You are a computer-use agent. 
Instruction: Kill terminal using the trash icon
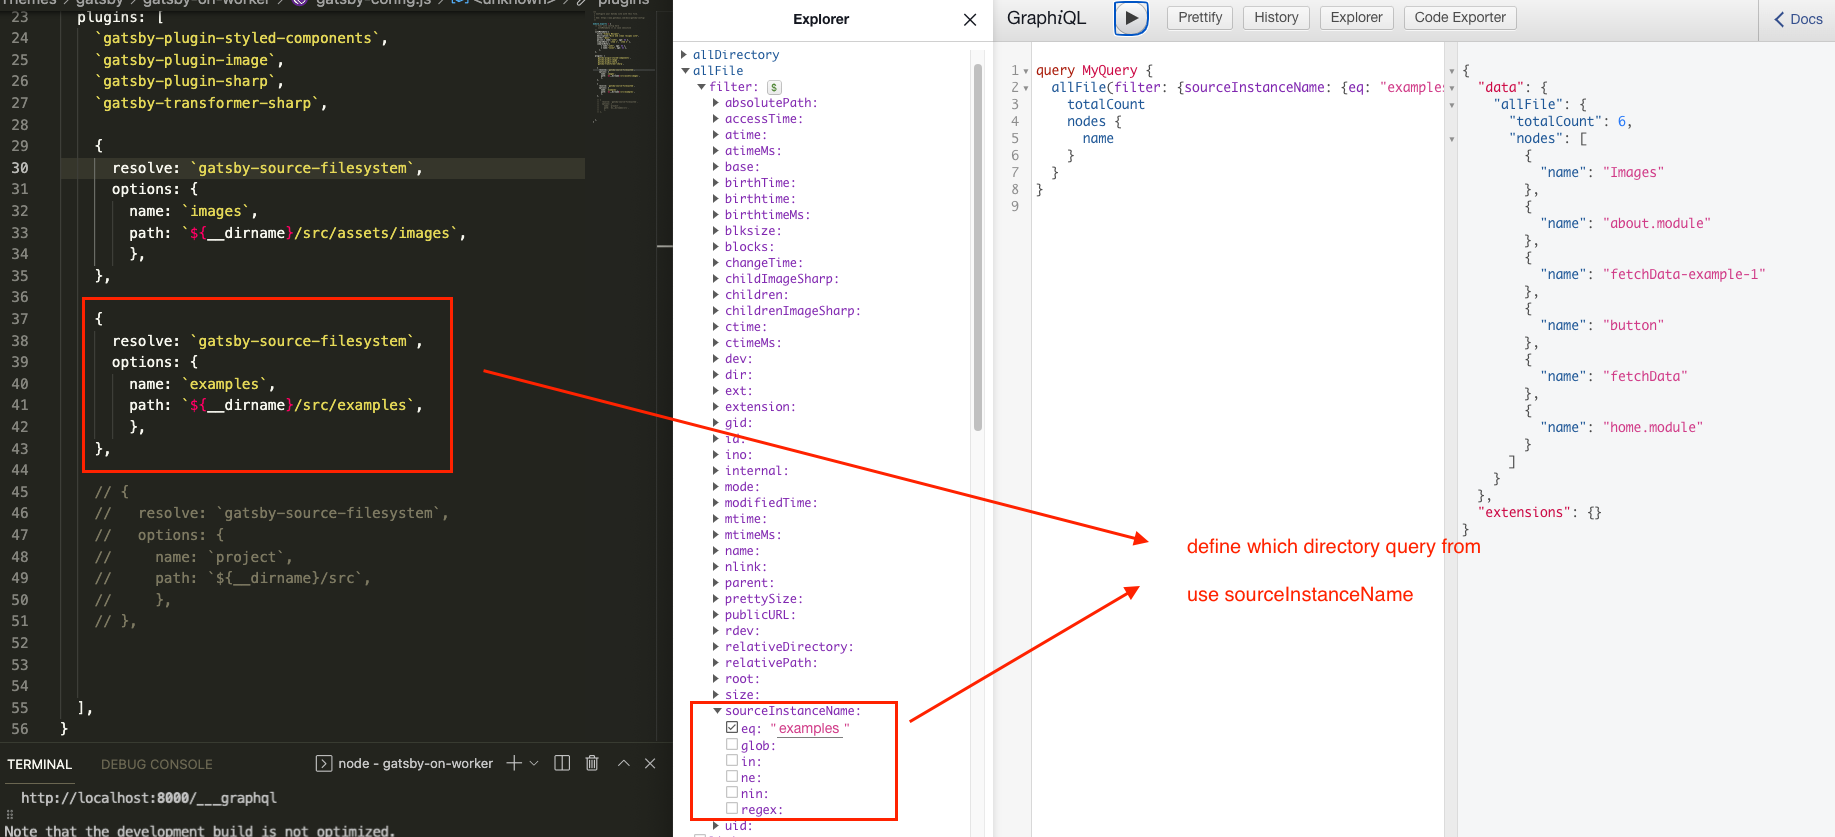(592, 763)
